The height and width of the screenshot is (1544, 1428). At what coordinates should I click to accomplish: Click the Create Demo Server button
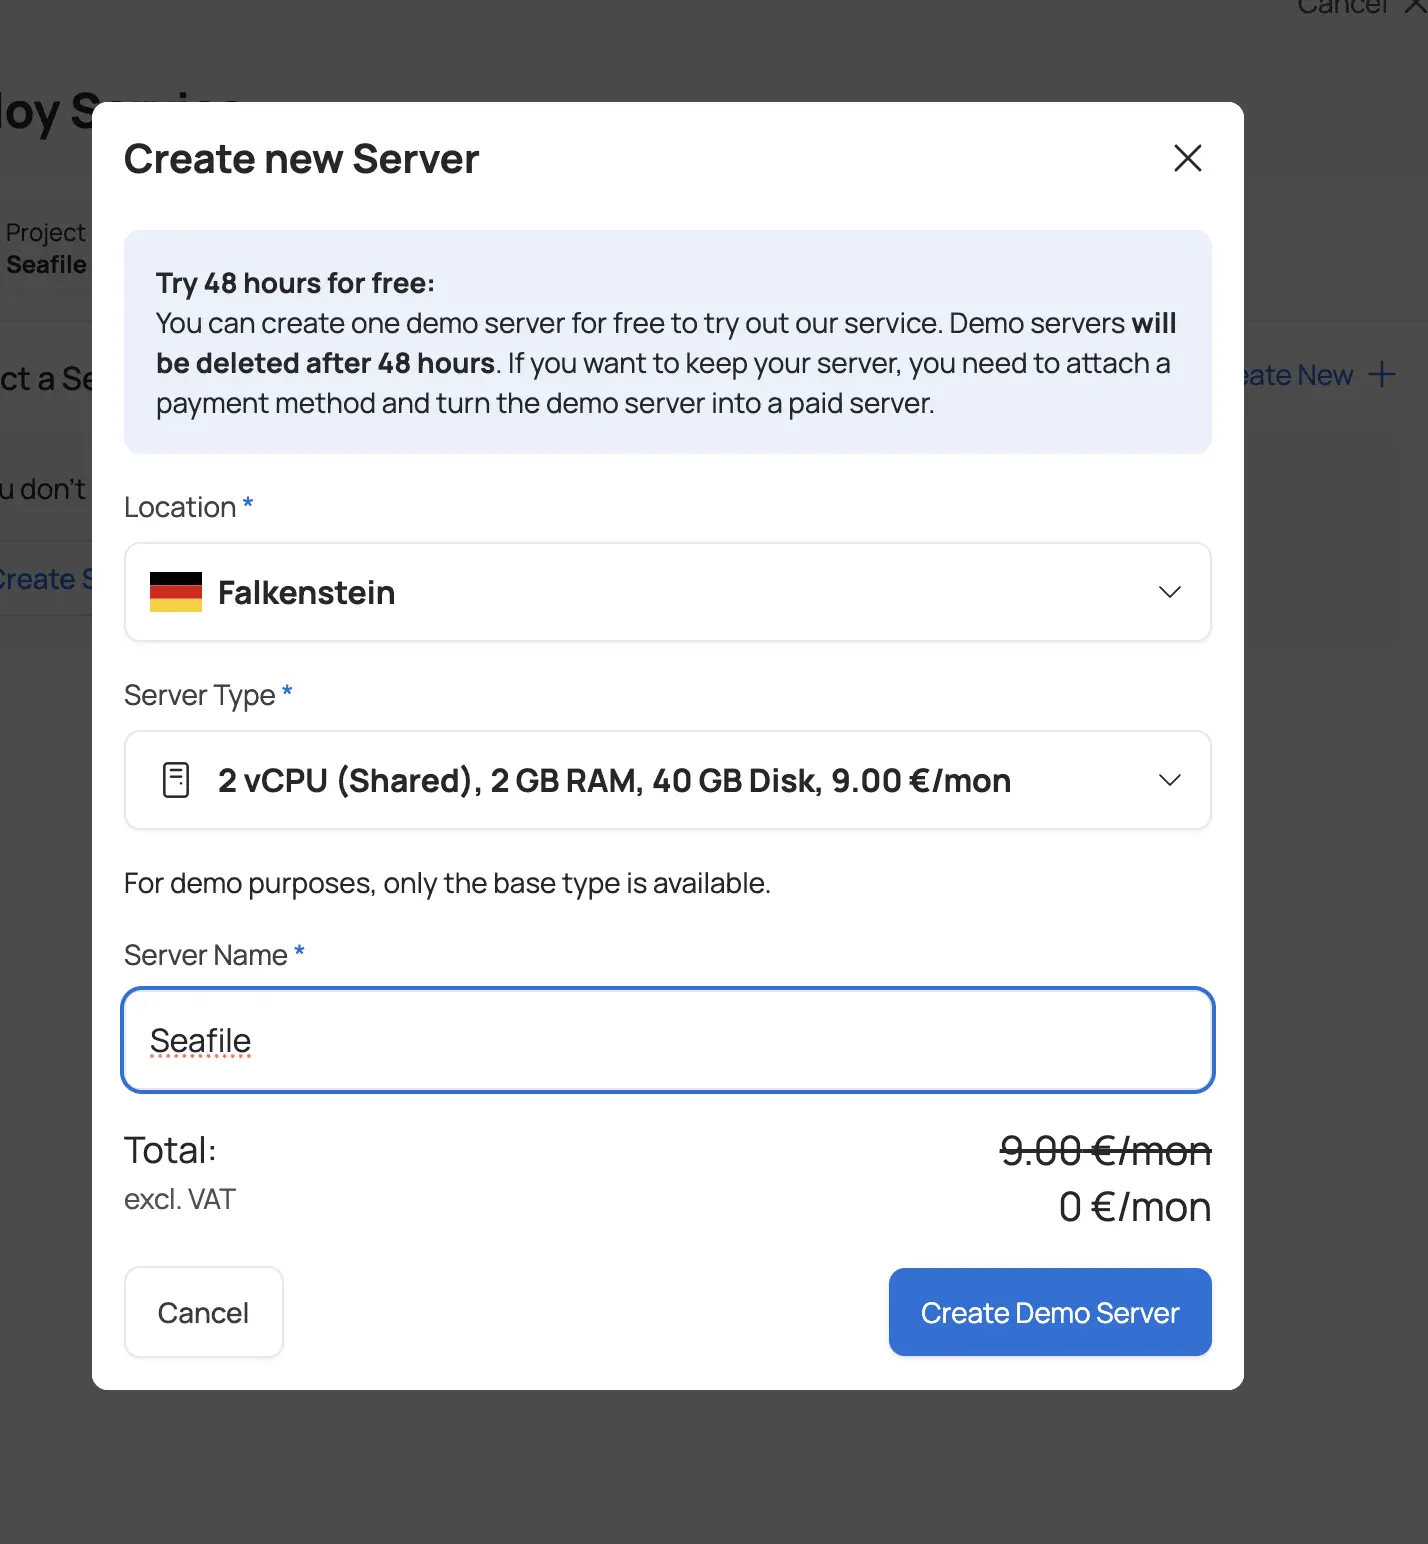(1049, 1312)
